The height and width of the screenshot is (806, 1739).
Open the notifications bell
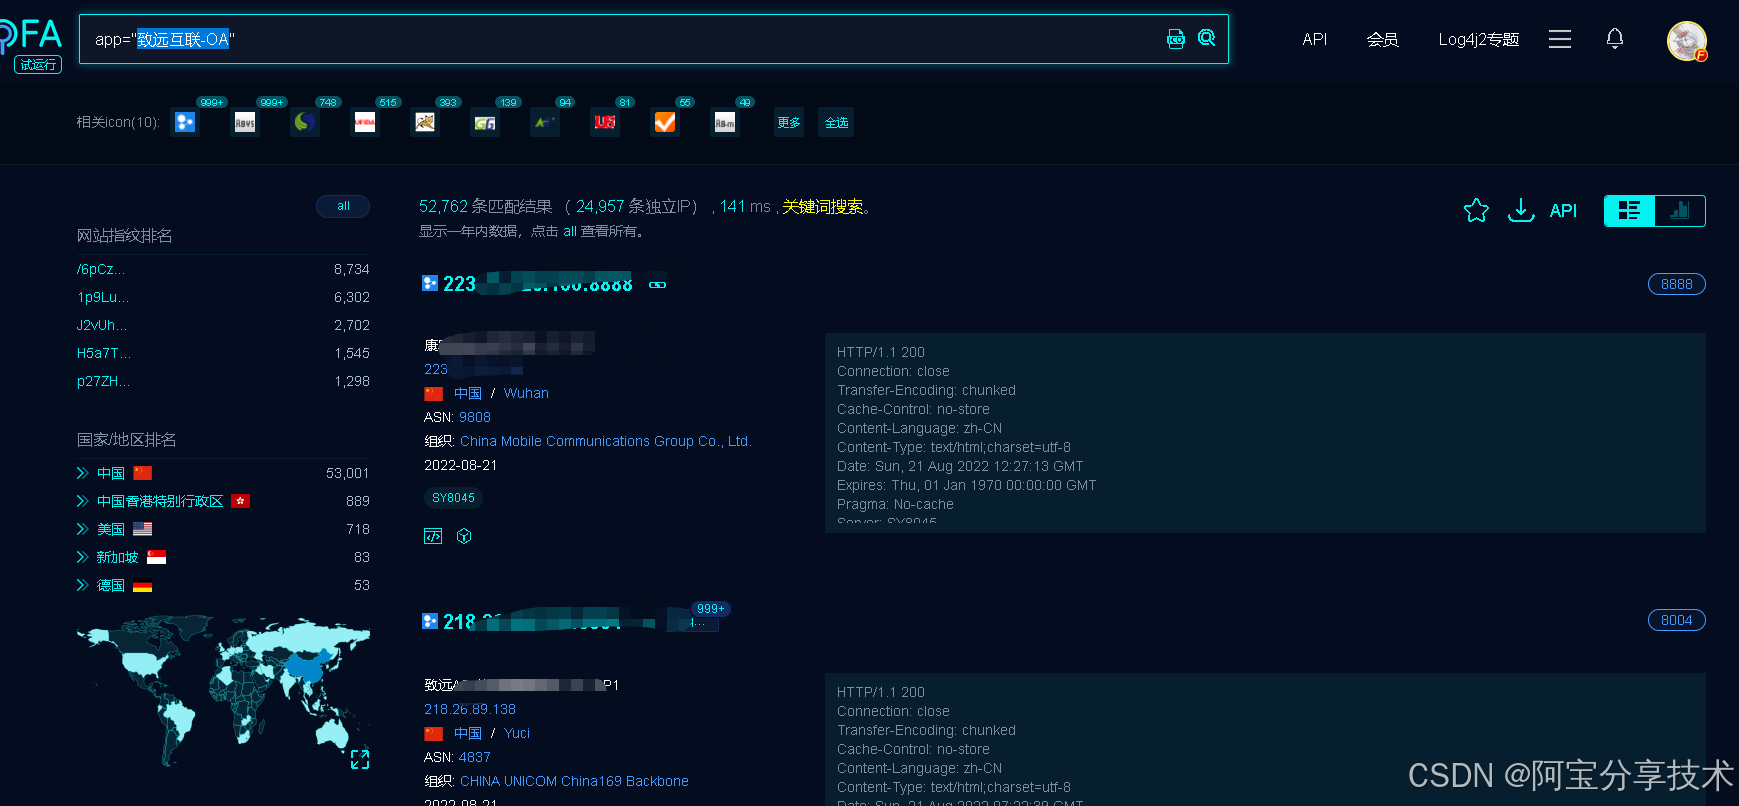(1615, 38)
